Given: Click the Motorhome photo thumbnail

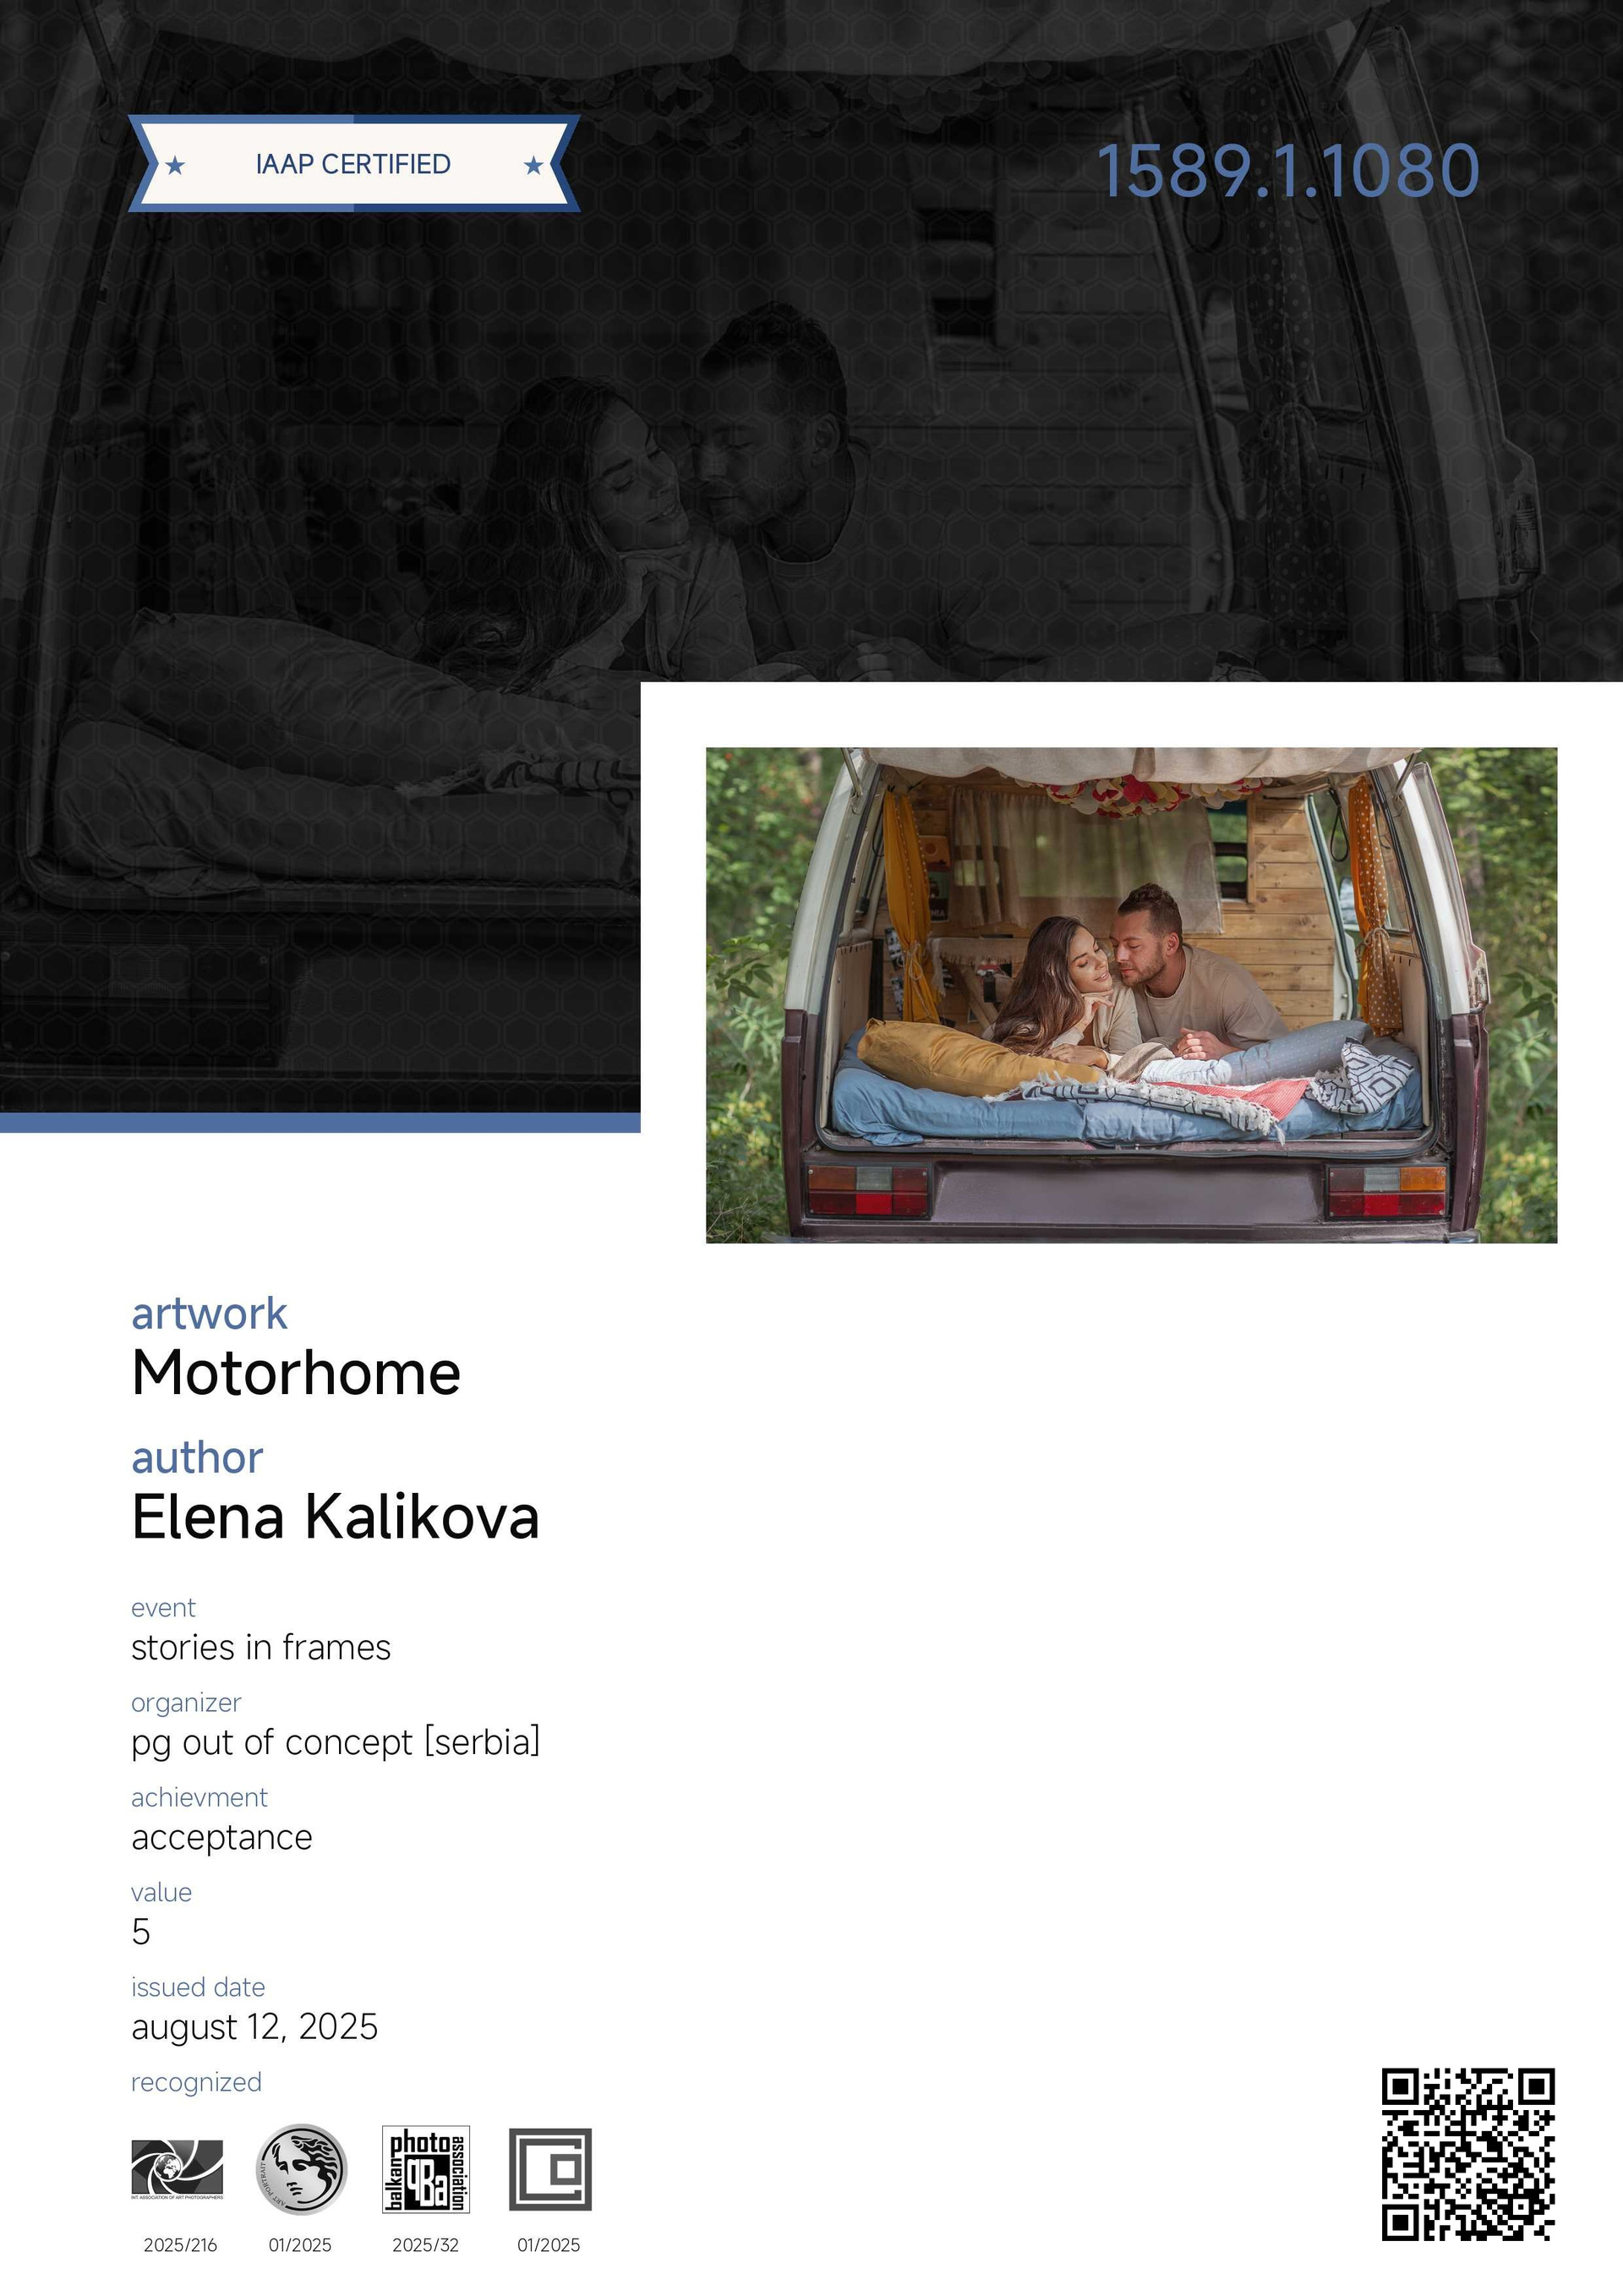Looking at the screenshot, I should point(1131,995).
